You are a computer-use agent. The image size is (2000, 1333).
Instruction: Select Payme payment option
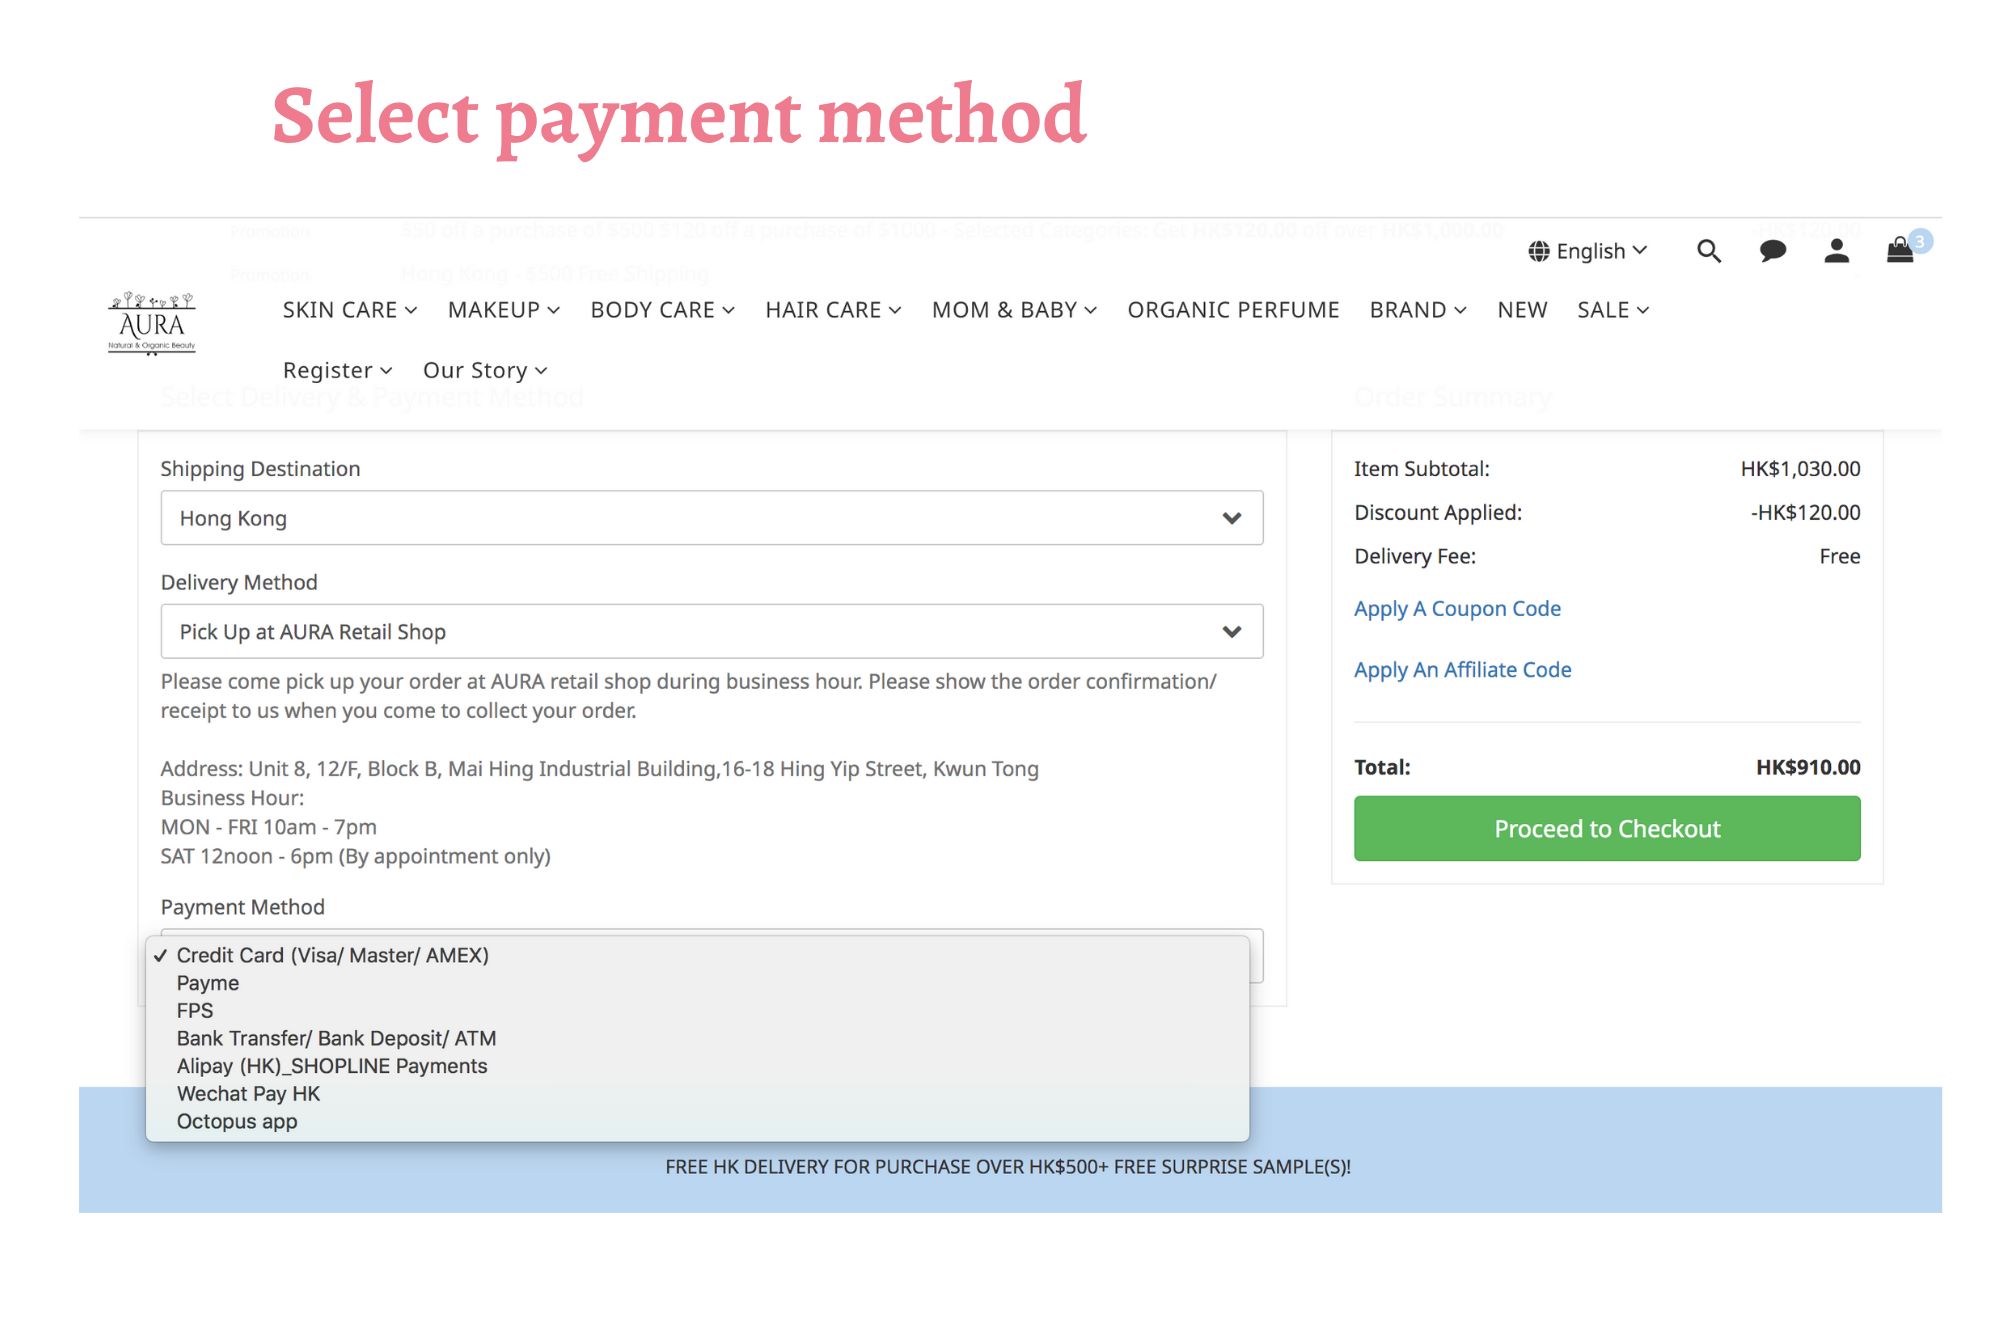tap(208, 983)
